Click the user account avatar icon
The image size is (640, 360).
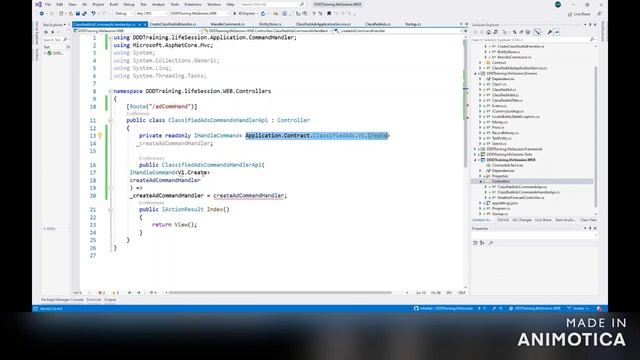[x=558, y=4]
